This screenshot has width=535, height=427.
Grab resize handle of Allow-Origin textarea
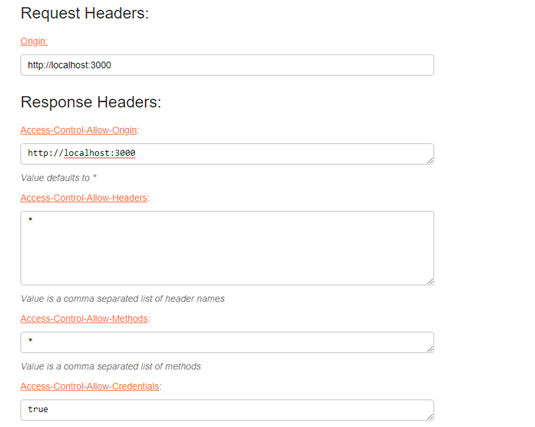click(x=430, y=161)
